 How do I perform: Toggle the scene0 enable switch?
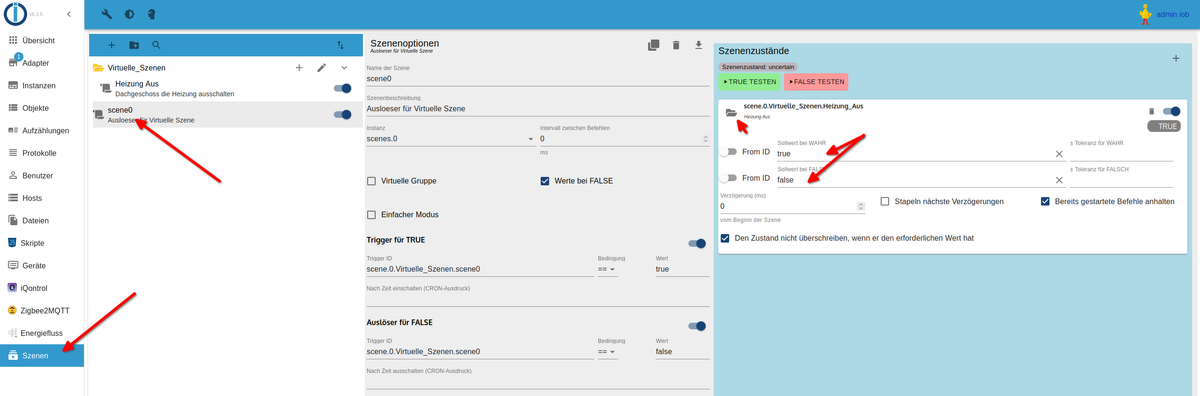342,114
